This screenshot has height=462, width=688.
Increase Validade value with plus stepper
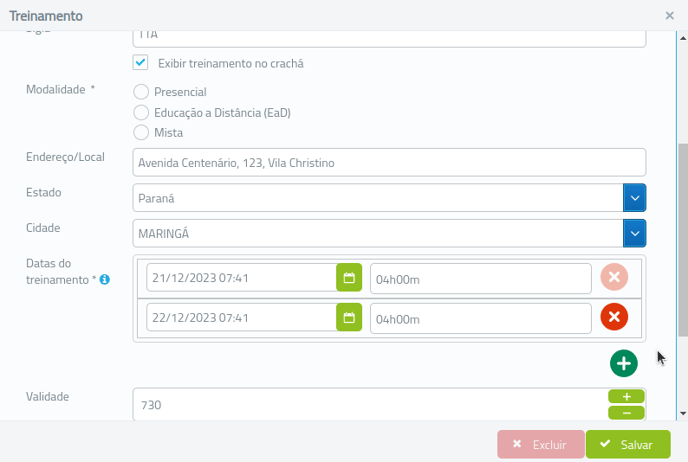pos(626,397)
